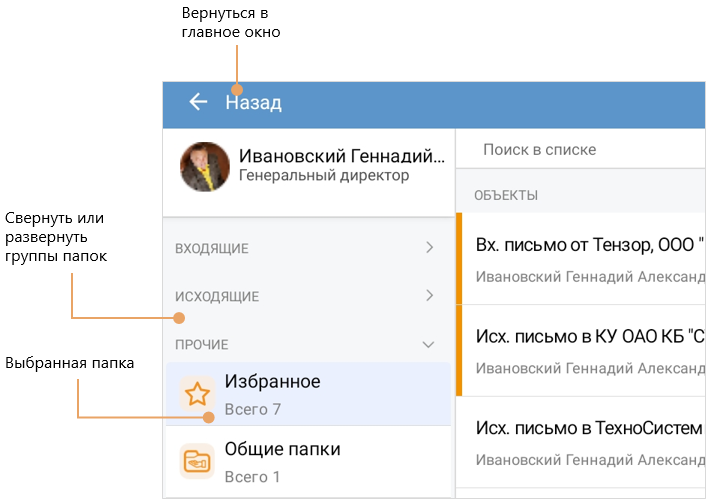Select user name Ивановский Геннадий
The width and height of the screenshot is (710, 503).
tap(341, 156)
